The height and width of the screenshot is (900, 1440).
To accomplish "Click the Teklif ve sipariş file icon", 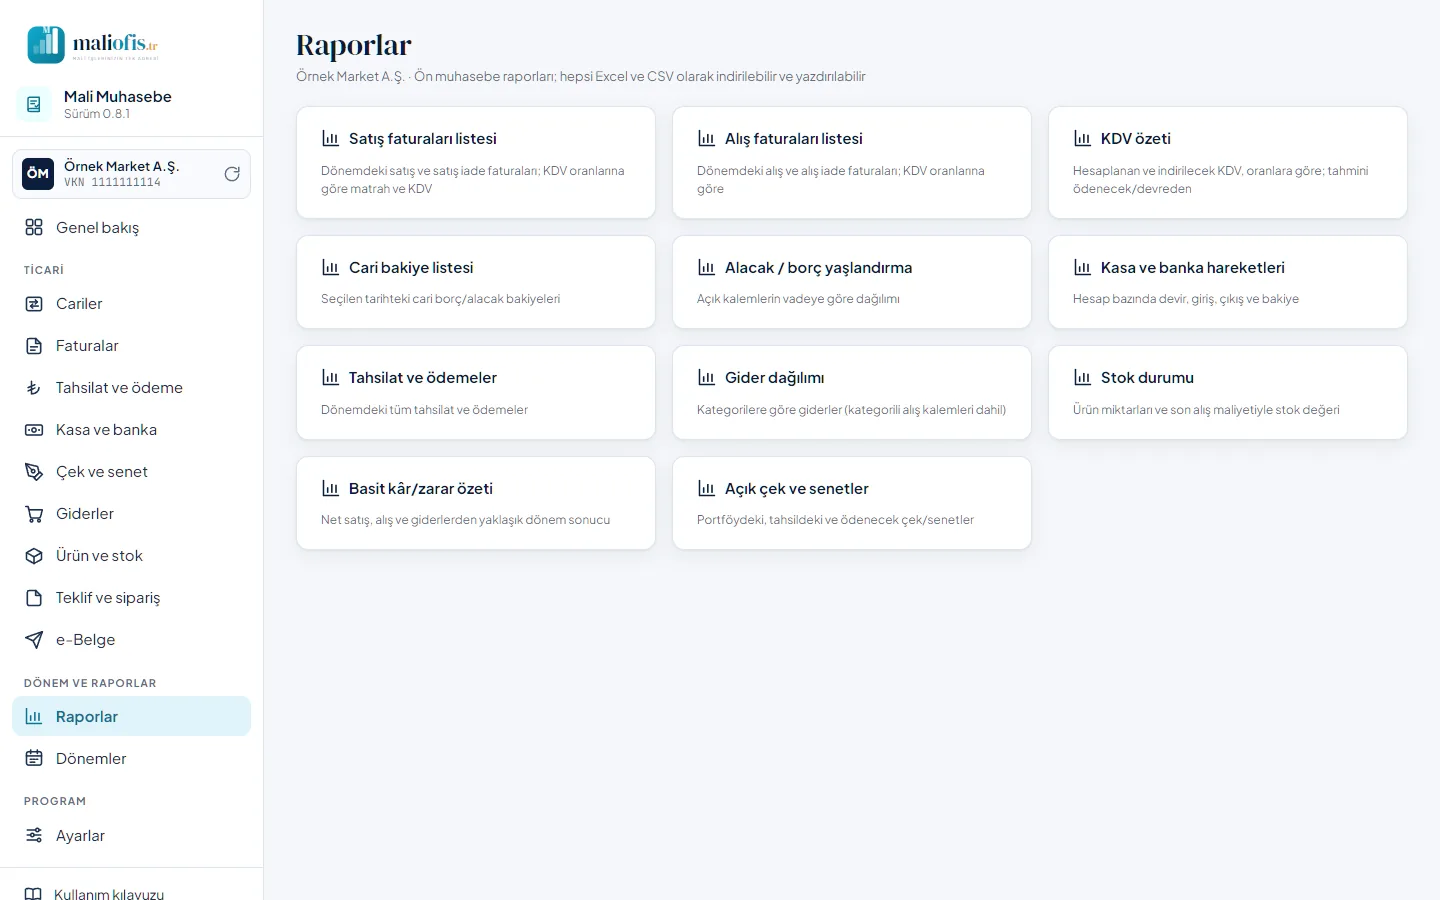I will (x=34, y=598).
